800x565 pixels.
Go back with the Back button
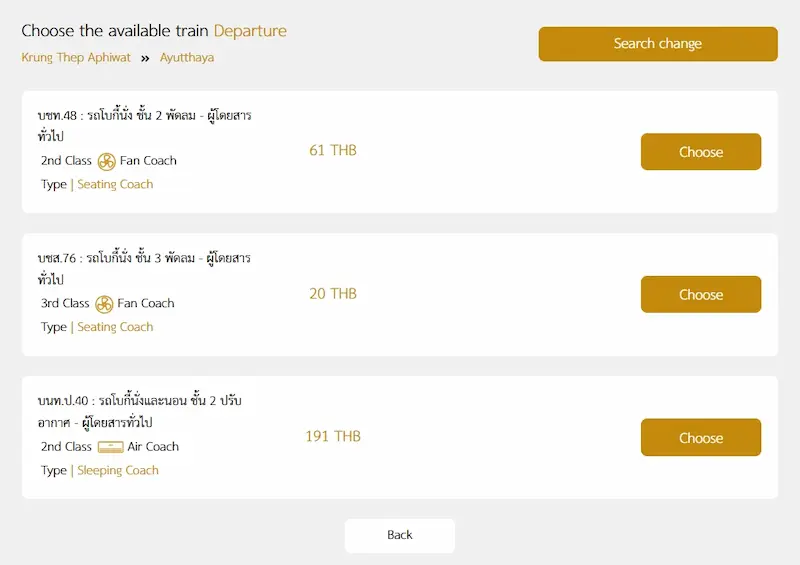[399, 535]
